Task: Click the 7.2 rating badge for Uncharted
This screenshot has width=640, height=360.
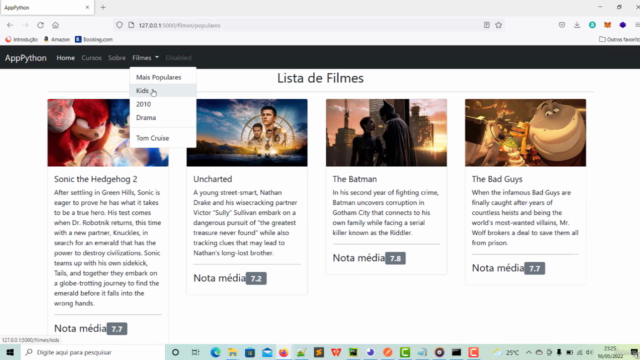Action: pos(256,279)
